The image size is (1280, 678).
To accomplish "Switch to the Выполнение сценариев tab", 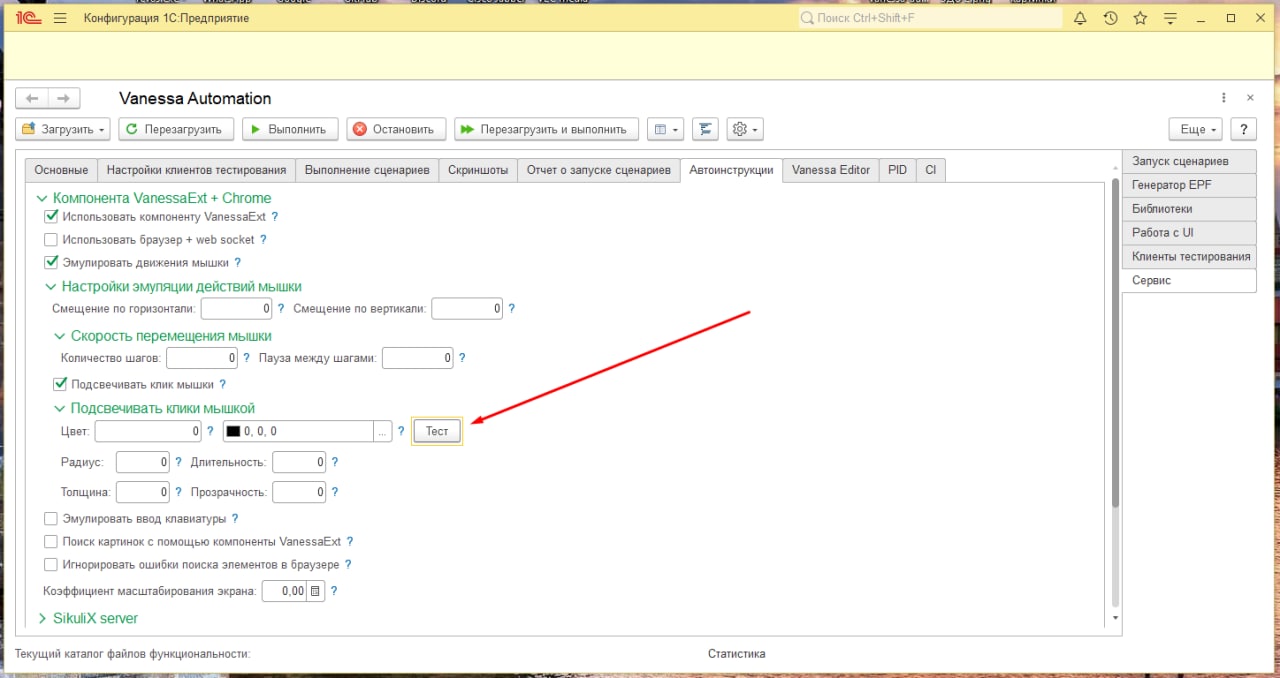I will pos(367,170).
